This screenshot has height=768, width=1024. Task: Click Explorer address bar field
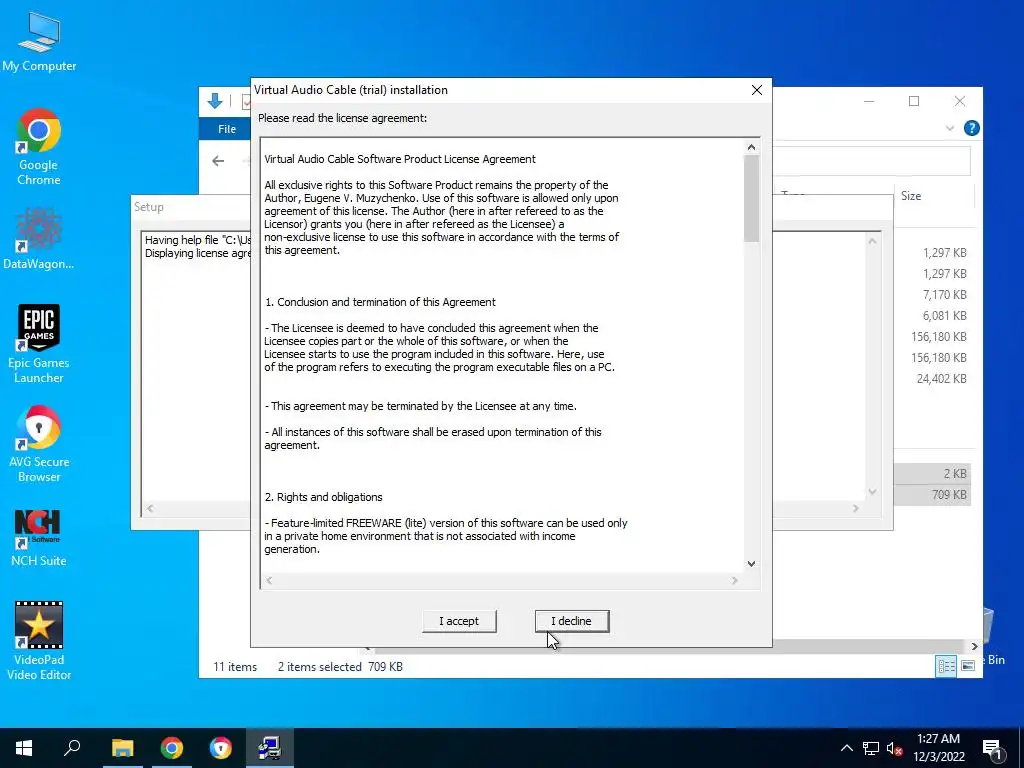tap(871, 161)
